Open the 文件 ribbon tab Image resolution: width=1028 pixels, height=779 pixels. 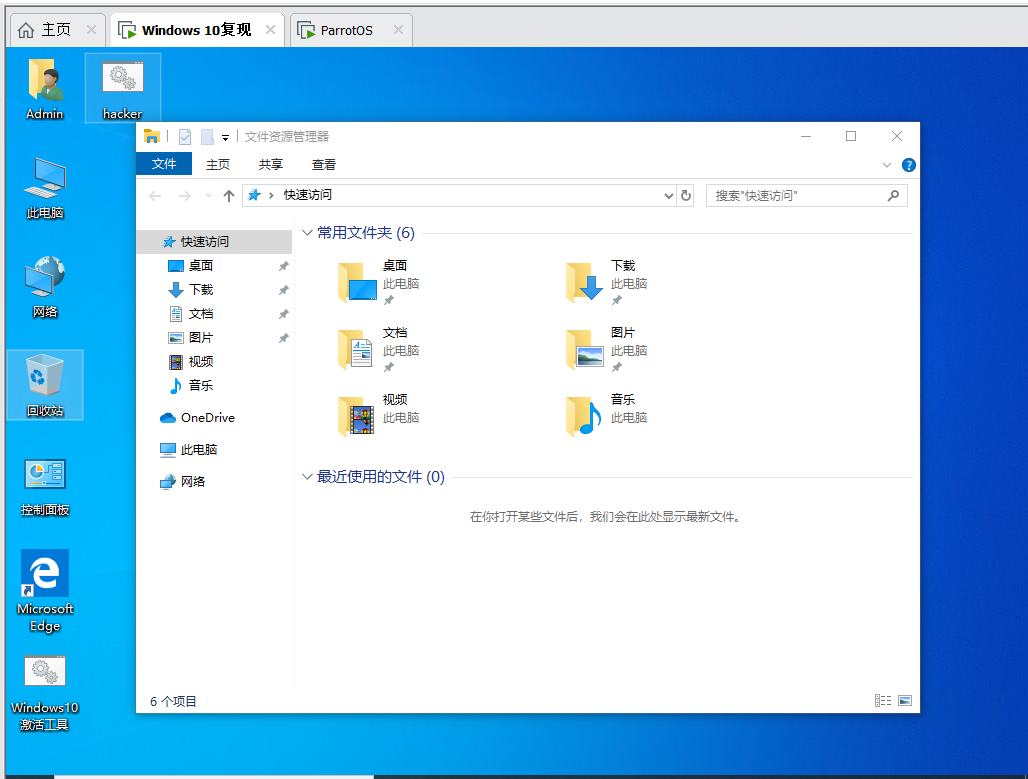(x=164, y=164)
